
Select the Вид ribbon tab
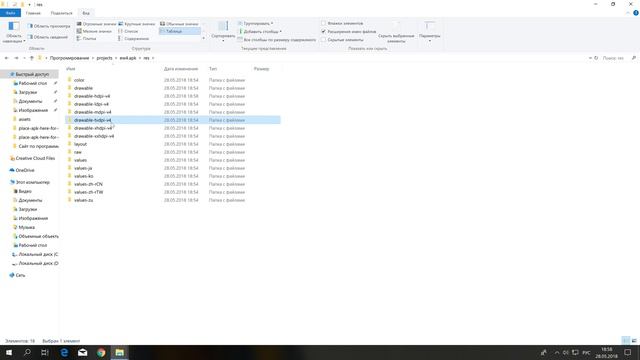pyautogui.click(x=86, y=13)
